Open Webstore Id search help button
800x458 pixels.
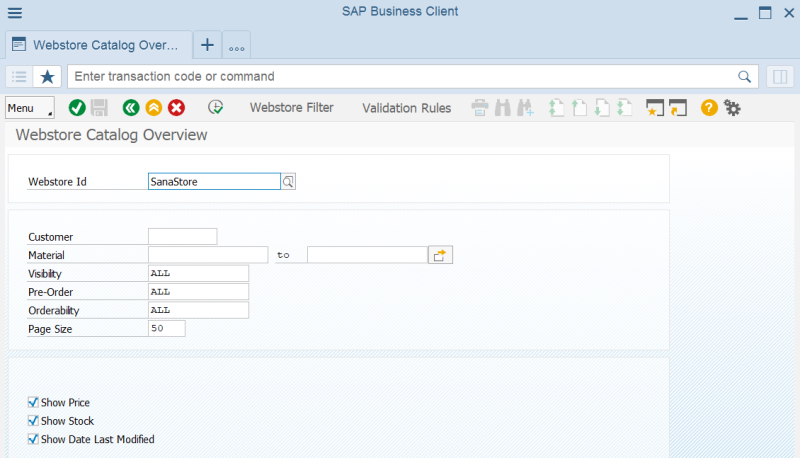[x=288, y=182]
